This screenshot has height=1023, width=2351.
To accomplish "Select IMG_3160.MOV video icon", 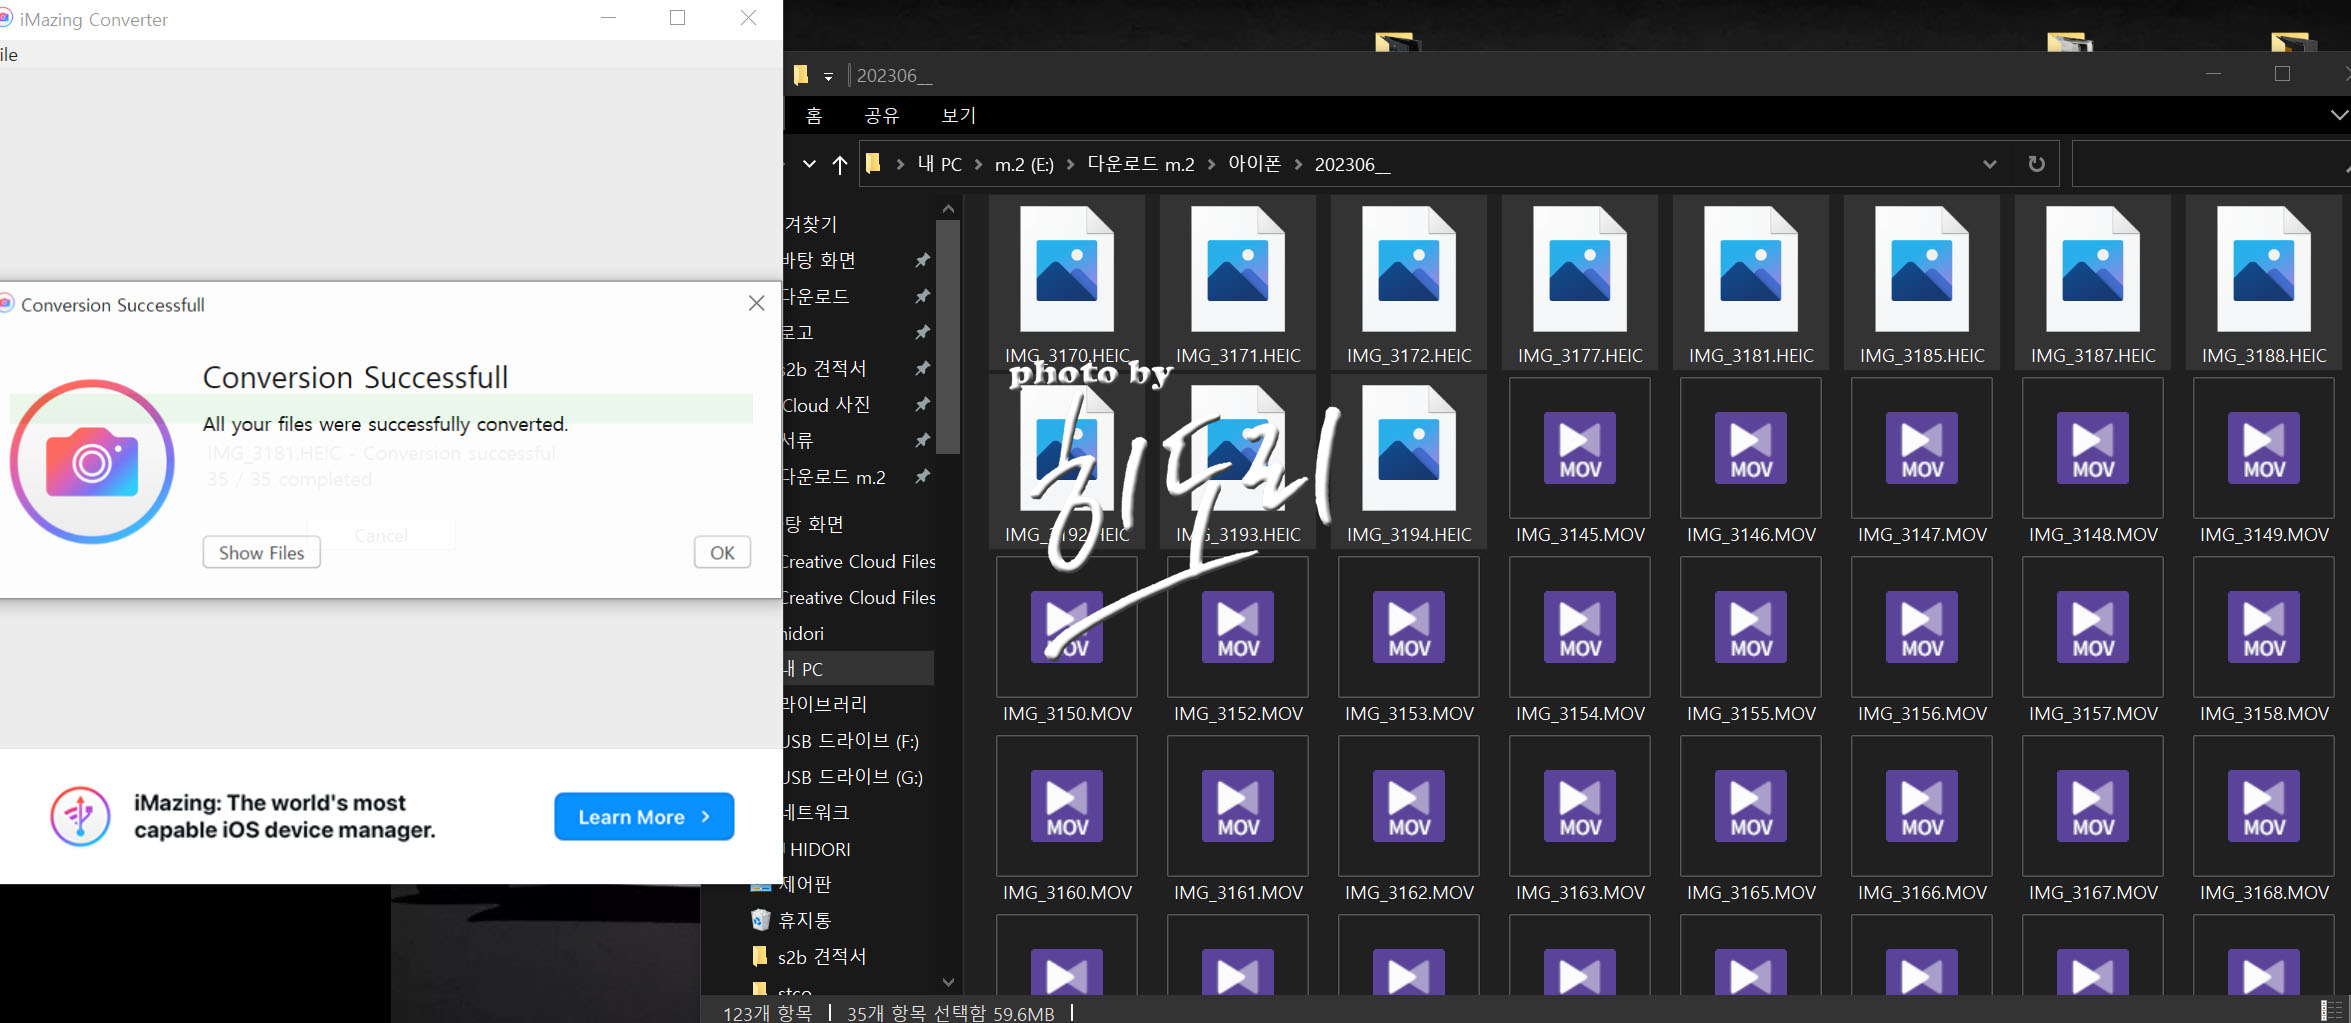I will (x=1067, y=806).
